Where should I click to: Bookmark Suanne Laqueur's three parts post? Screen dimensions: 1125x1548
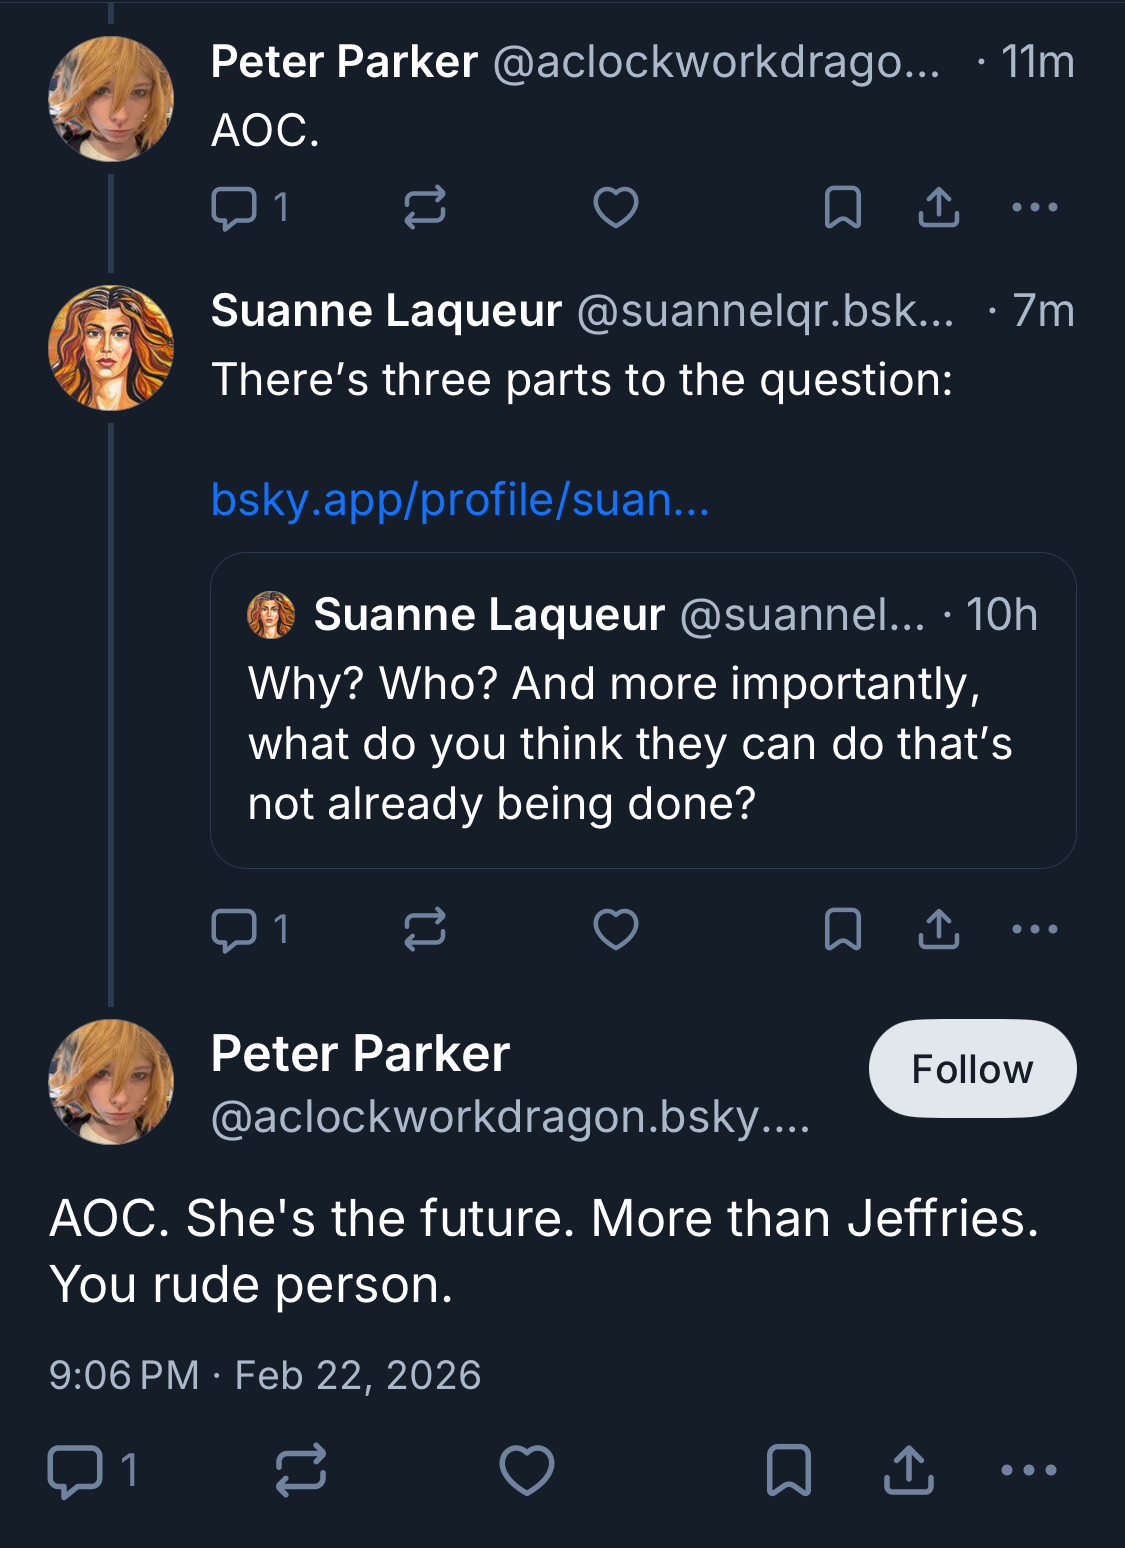coord(842,929)
